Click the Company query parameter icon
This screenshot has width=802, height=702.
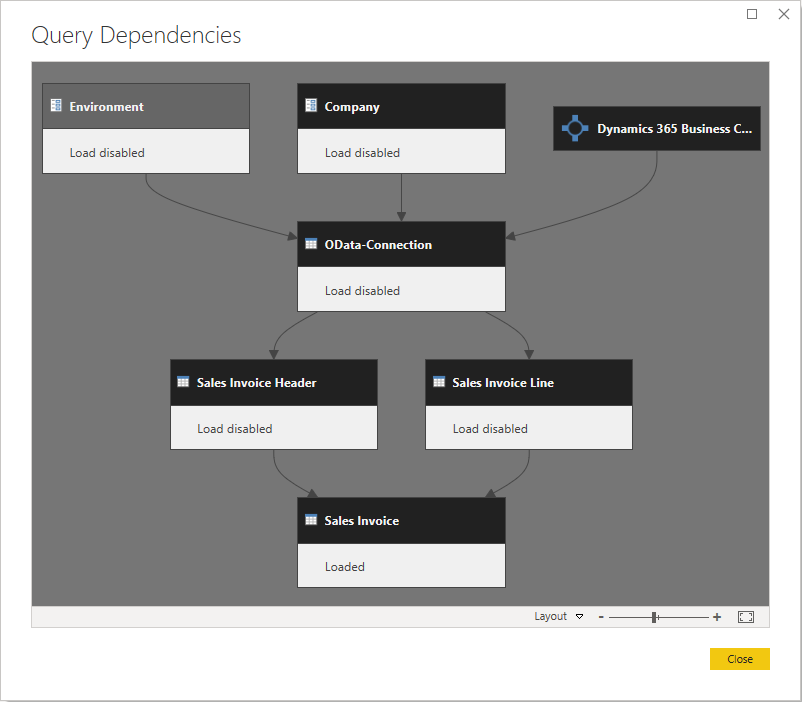pos(311,106)
